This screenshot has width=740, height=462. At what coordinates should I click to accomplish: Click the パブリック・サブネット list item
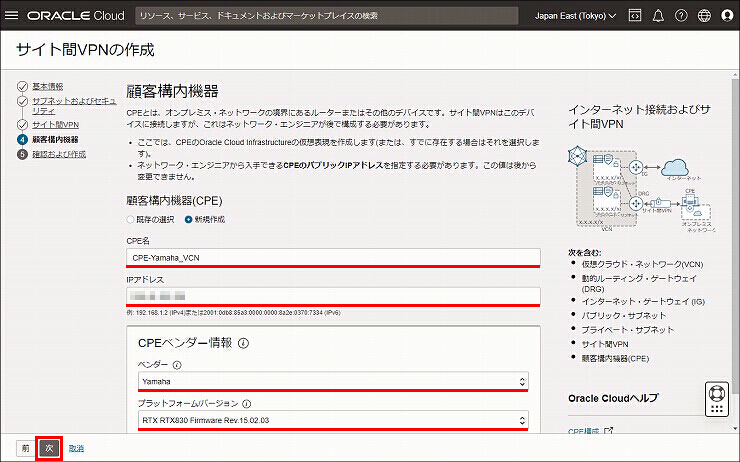tap(623, 316)
